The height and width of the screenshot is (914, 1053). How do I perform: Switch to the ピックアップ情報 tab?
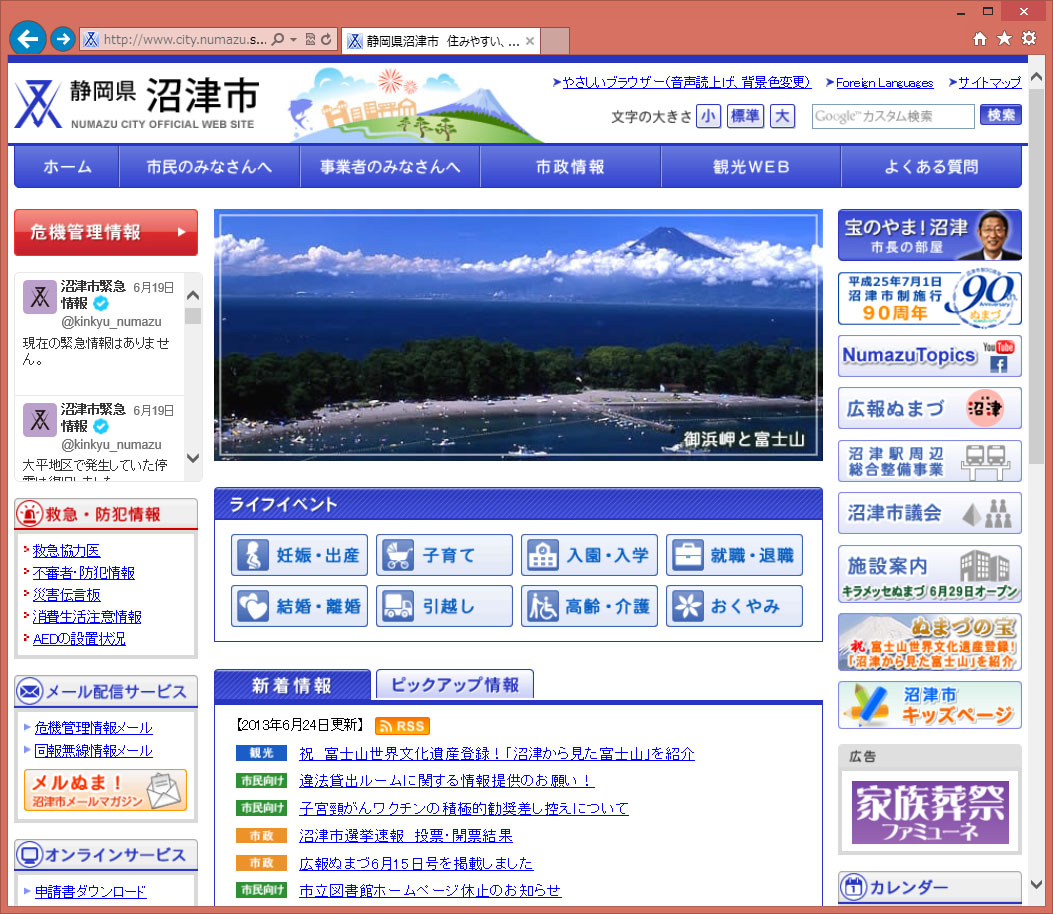click(455, 684)
